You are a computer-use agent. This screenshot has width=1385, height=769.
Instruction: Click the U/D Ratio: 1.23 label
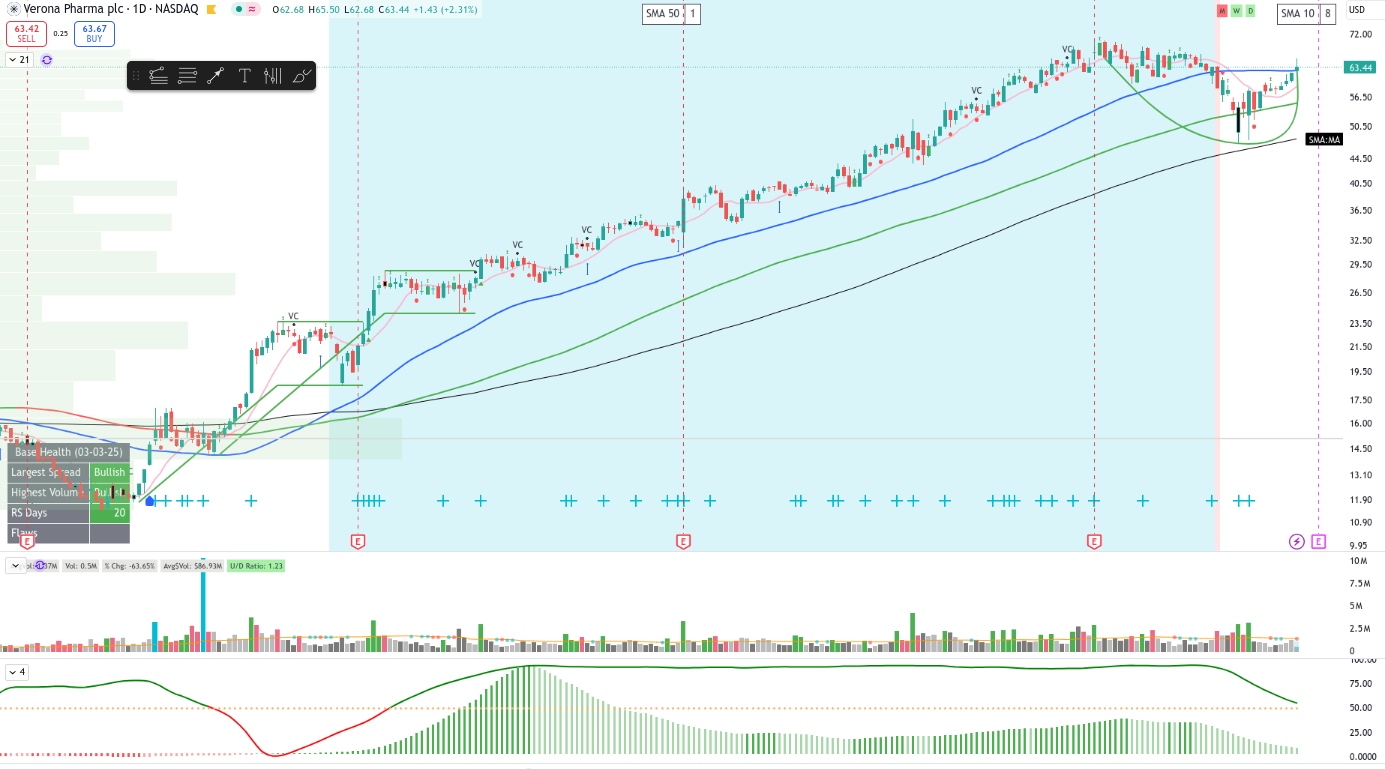pos(257,566)
